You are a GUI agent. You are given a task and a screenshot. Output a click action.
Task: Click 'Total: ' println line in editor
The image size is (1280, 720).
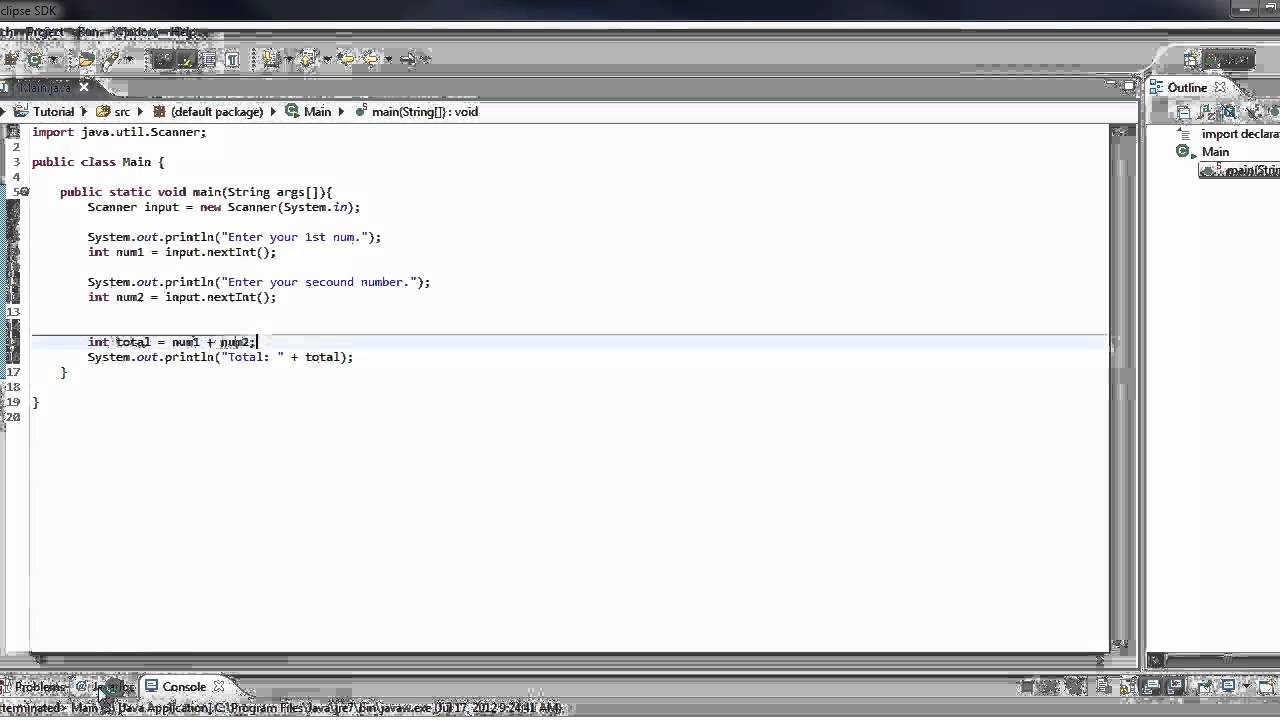(220, 357)
